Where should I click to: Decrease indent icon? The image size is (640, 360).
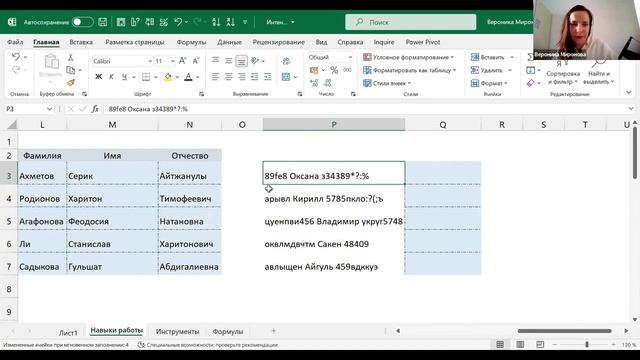(x=255, y=77)
